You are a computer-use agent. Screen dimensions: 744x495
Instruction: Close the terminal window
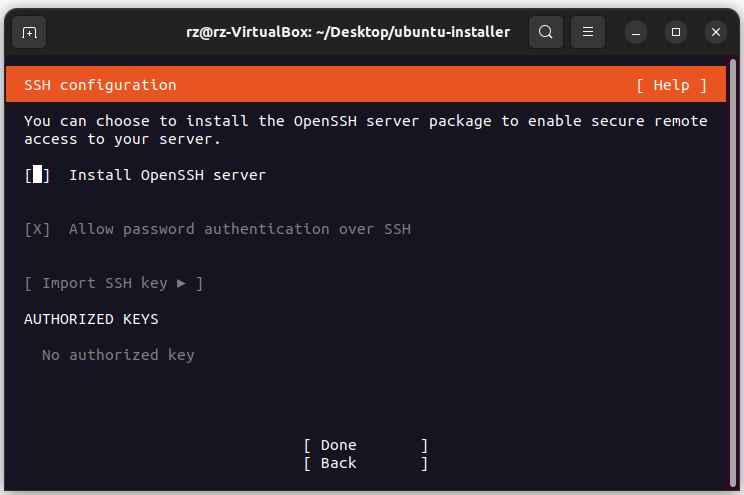[716, 32]
